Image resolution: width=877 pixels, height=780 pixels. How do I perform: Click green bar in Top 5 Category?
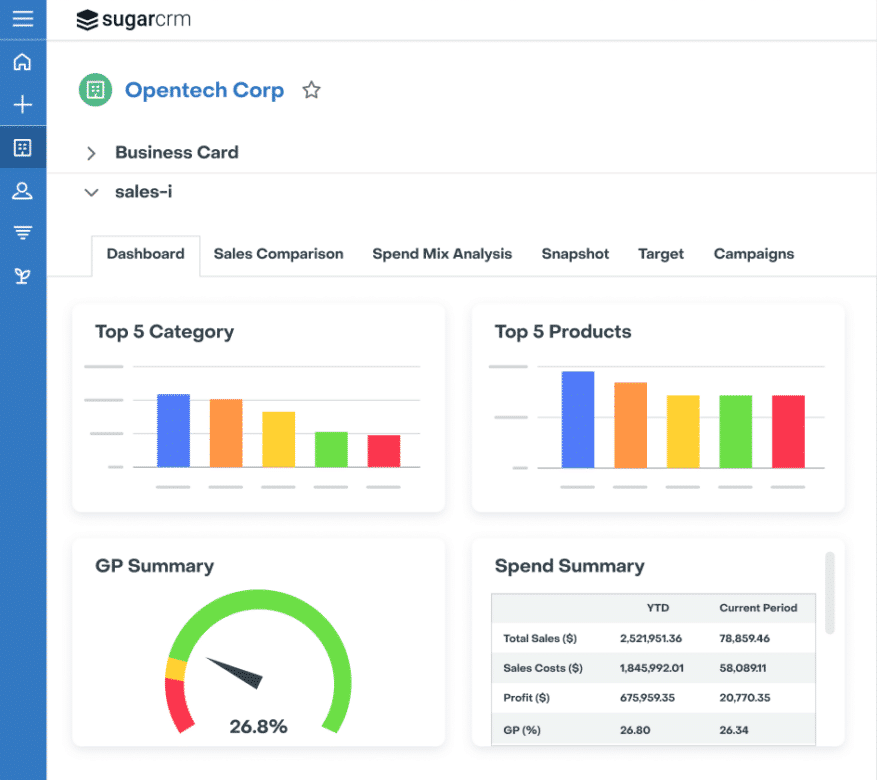(331, 450)
